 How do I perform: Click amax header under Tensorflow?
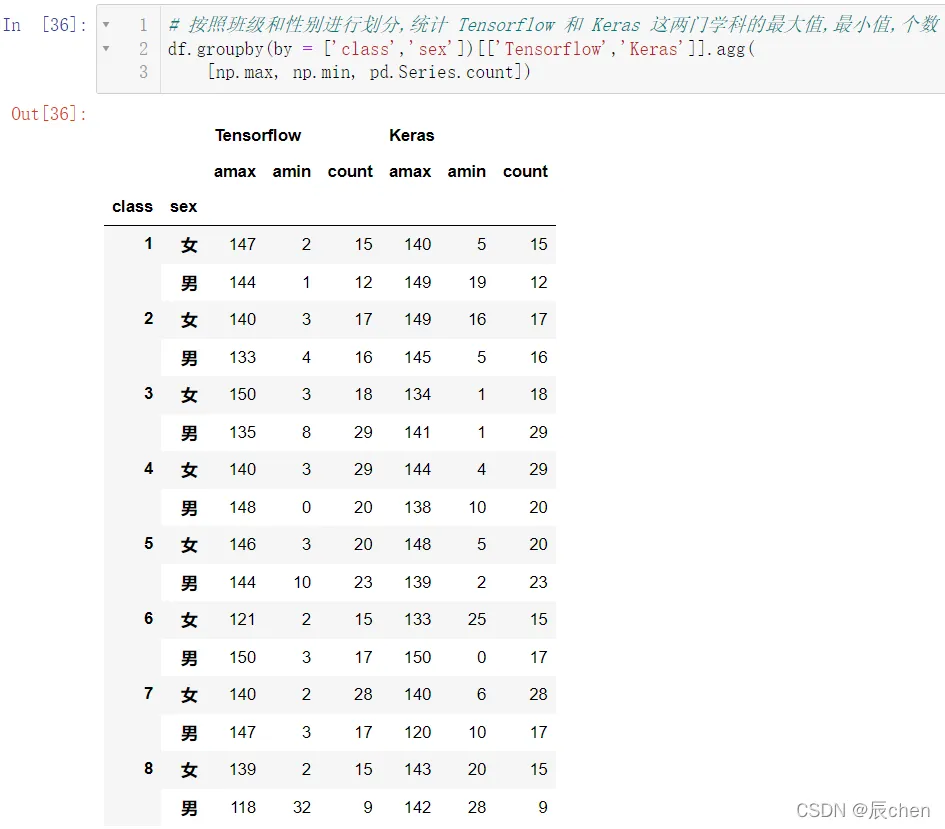(x=235, y=172)
